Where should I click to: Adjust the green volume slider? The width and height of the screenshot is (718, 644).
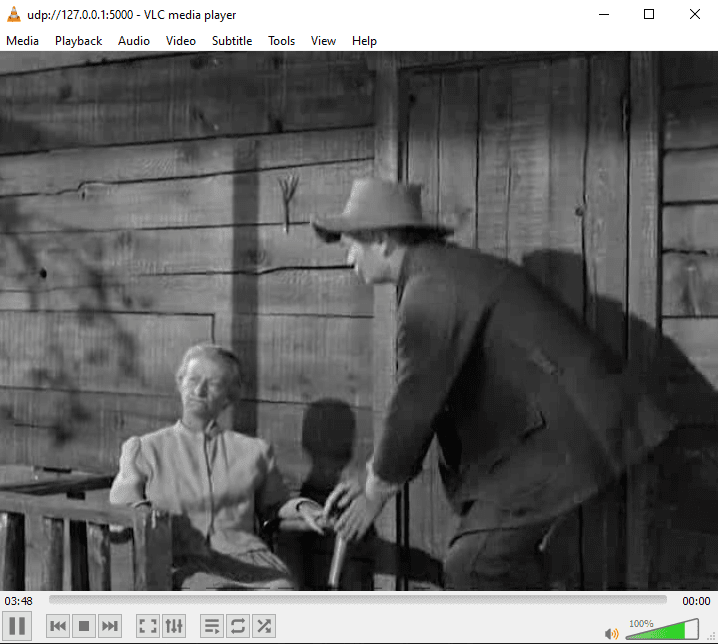(662, 630)
